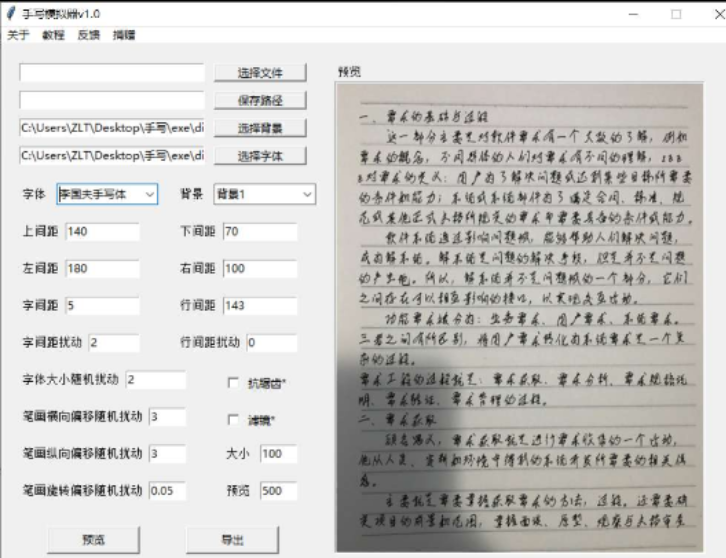
Task: Open the 教程 menu
Action: 53,35
